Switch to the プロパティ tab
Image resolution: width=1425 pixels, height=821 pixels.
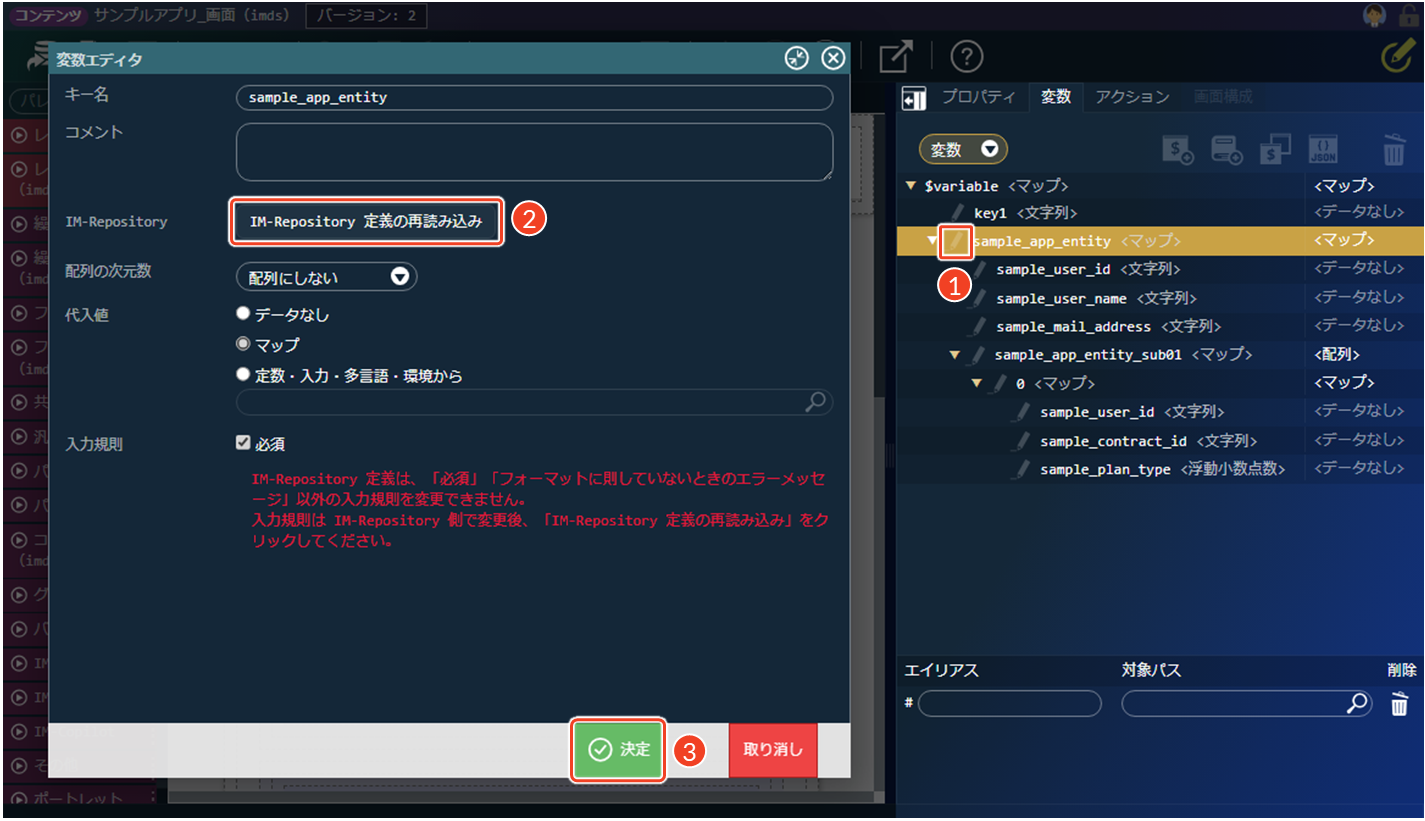tap(978, 97)
